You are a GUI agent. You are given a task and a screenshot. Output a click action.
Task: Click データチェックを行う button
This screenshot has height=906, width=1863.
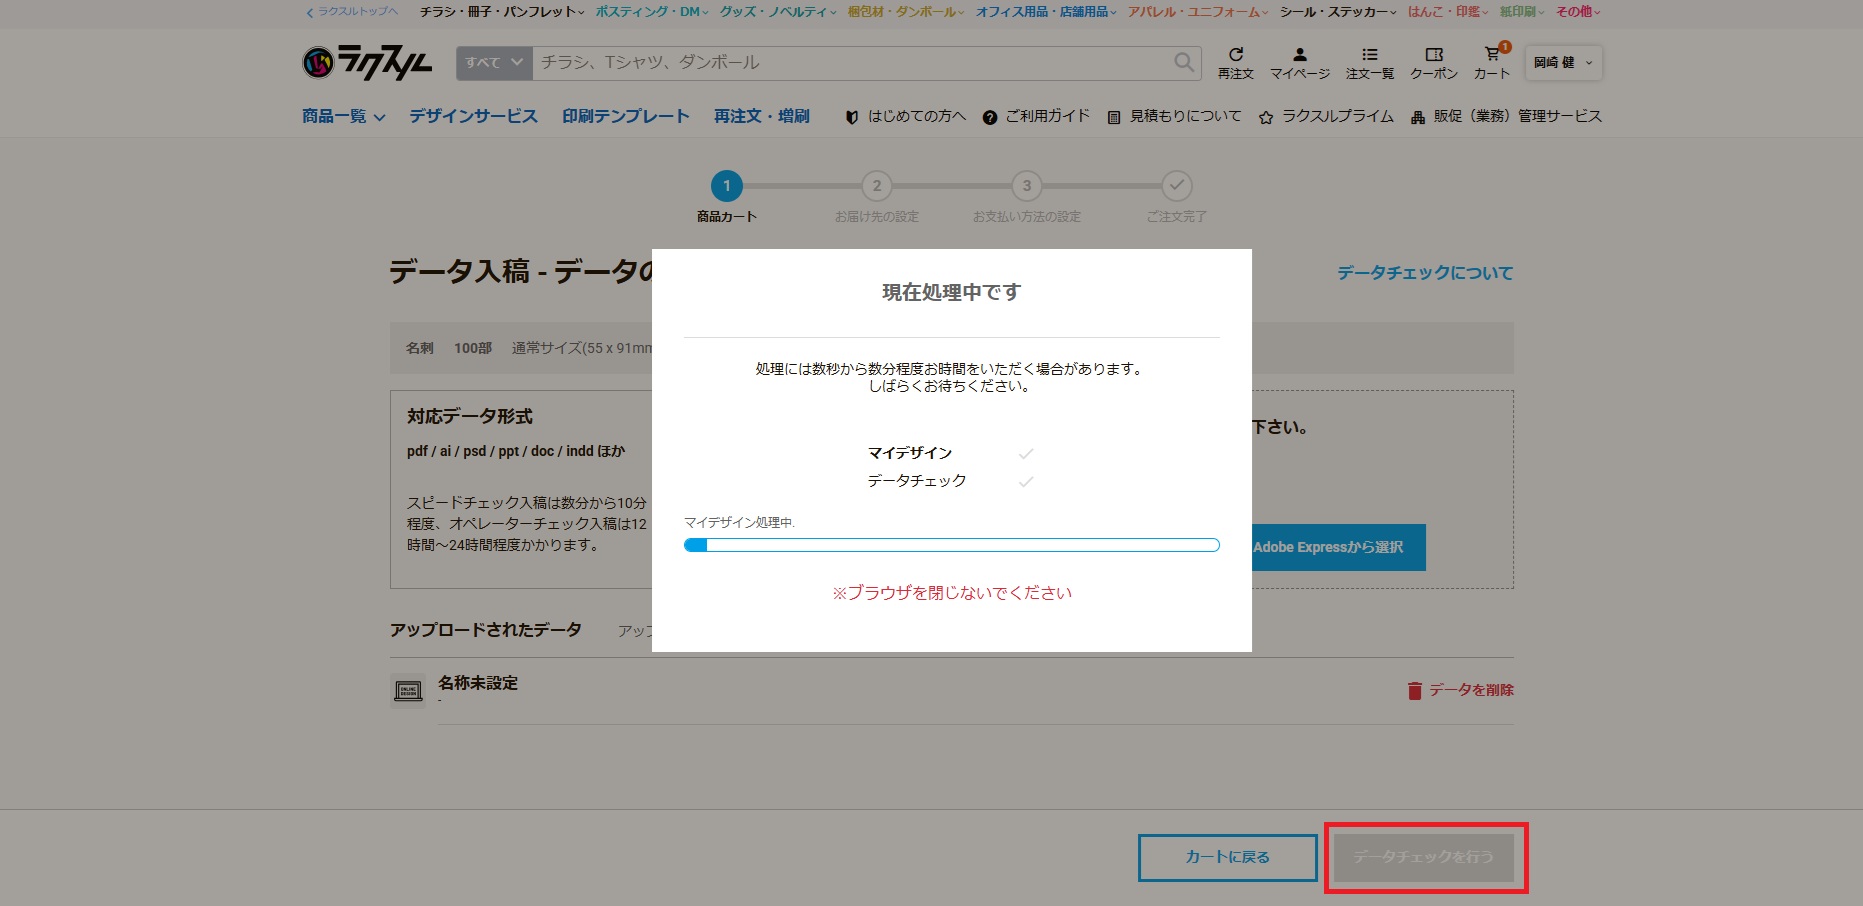pyautogui.click(x=1424, y=857)
